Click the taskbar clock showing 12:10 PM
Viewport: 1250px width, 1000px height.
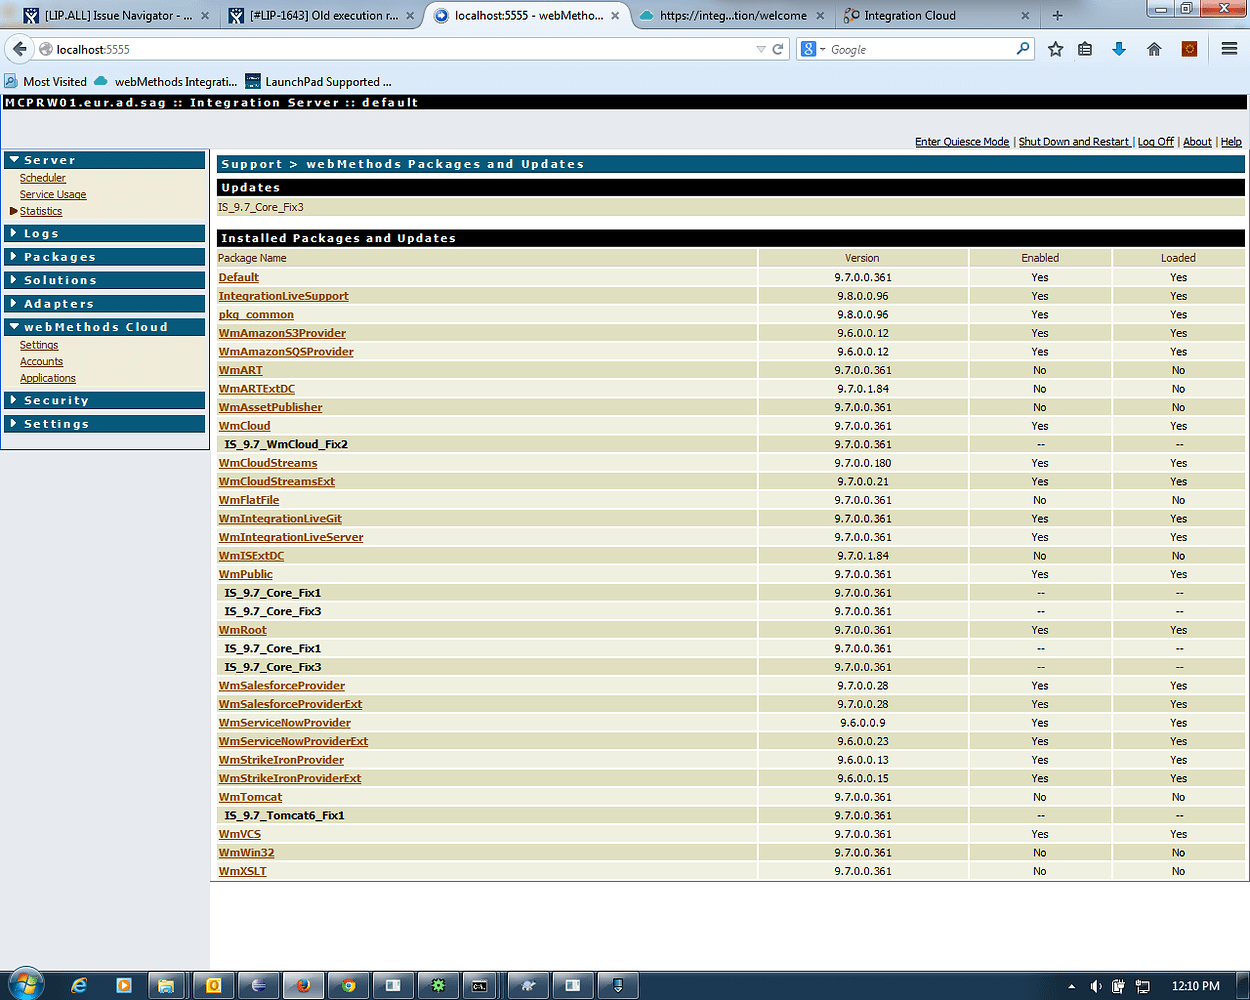pos(1196,986)
